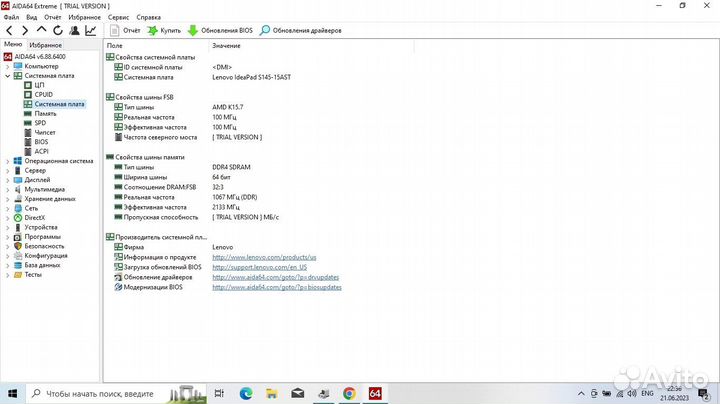Select the Память item in the tree
The height and width of the screenshot is (404, 720).
[45, 113]
